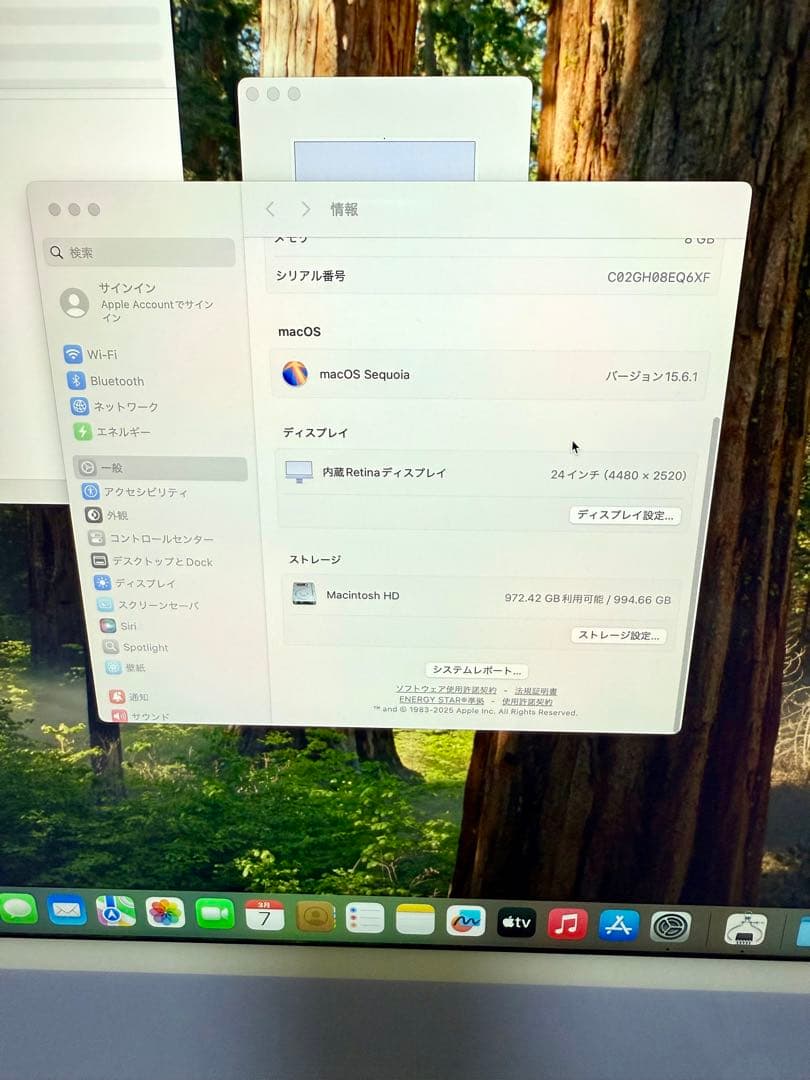Open Music from the Dock

[x=568, y=924]
